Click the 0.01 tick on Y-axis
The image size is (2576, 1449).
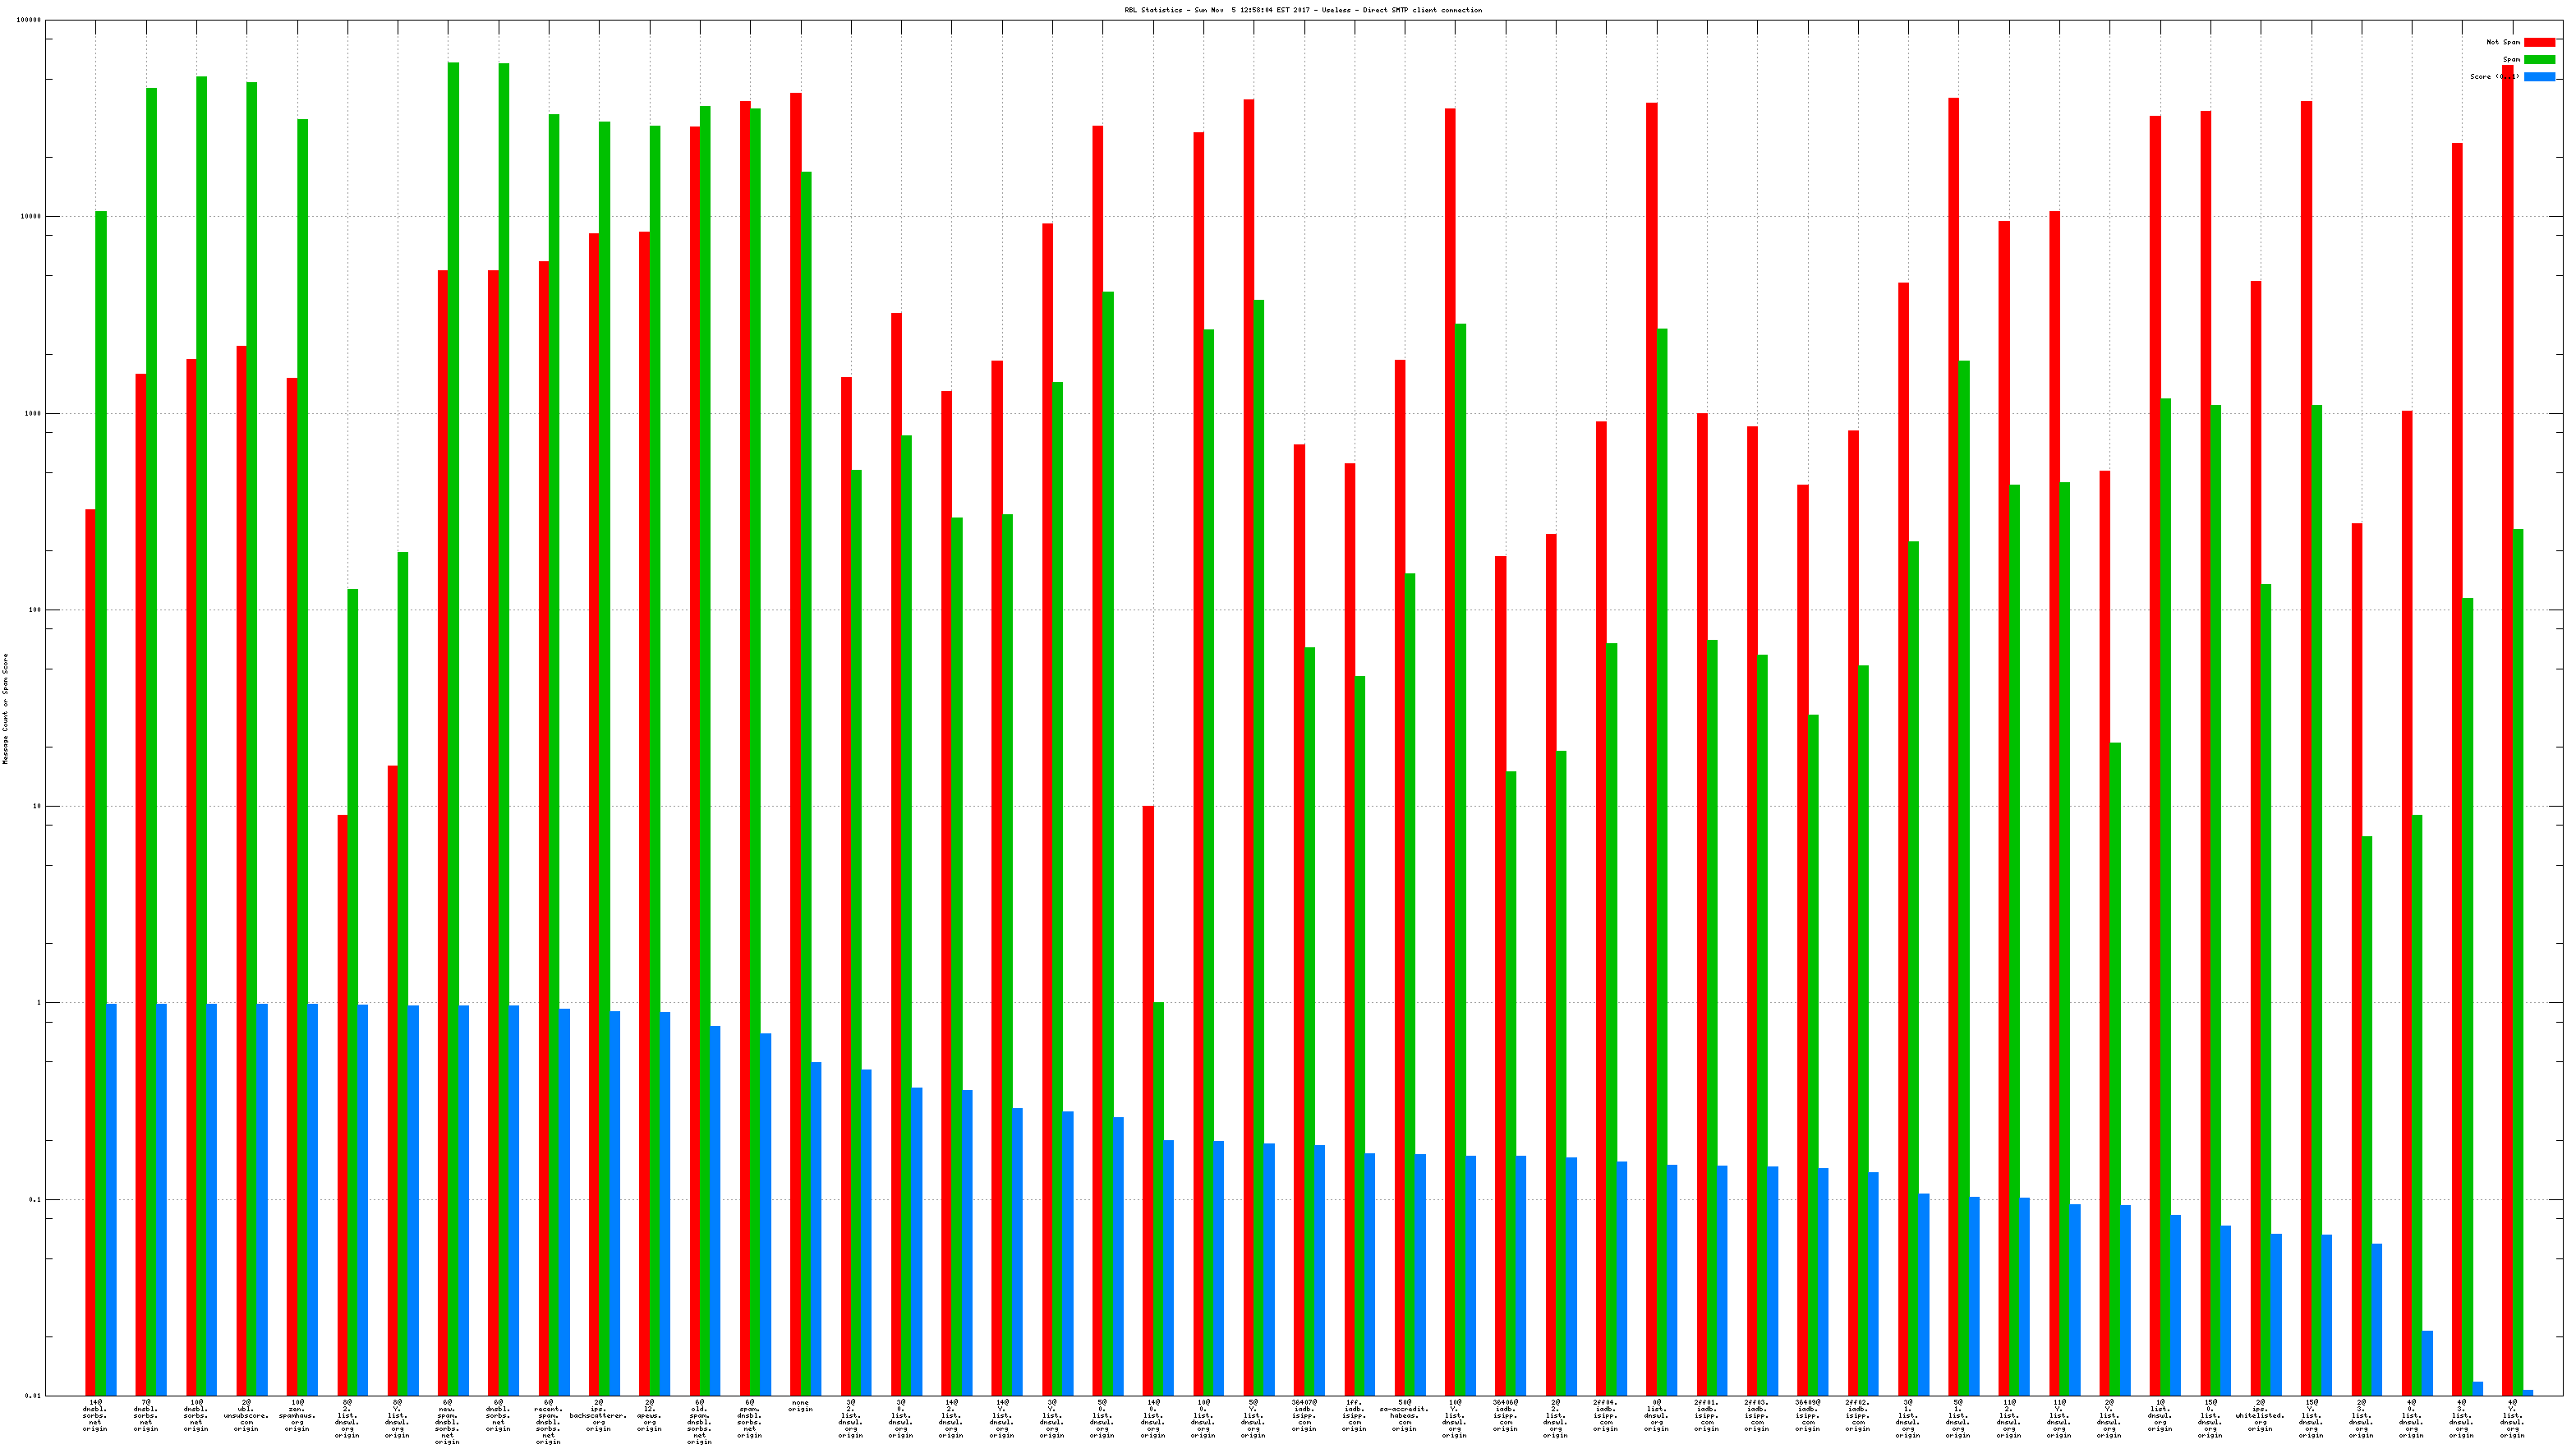pos(32,1396)
